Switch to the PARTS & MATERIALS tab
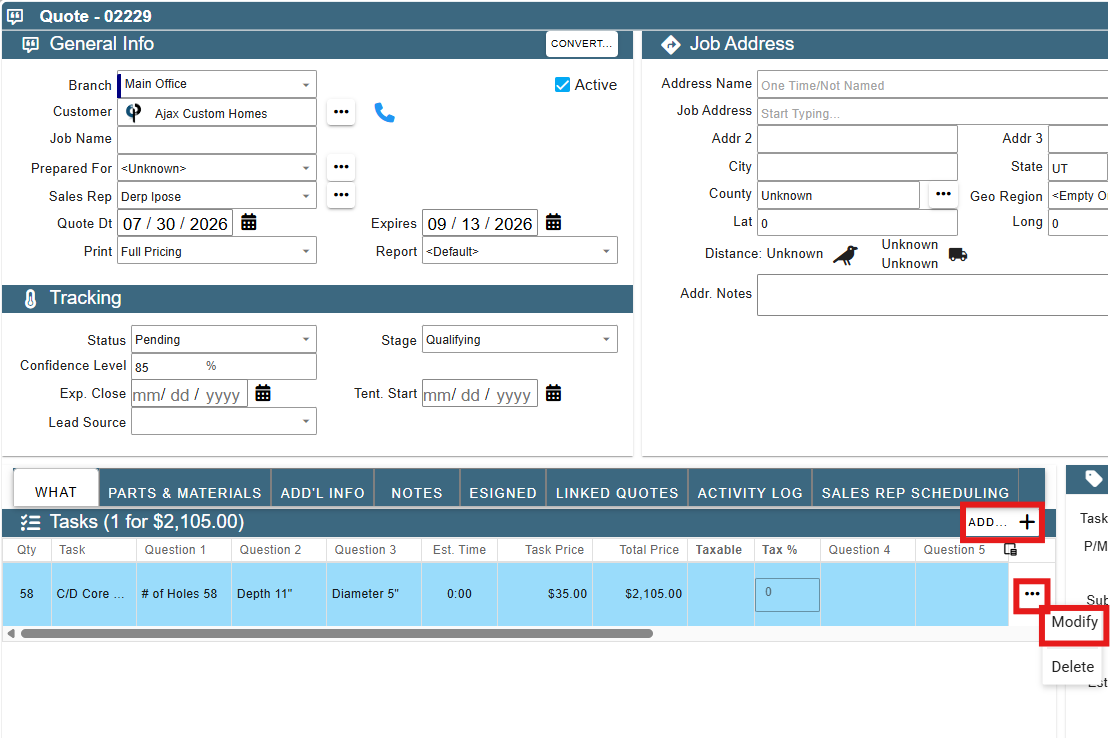The height and width of the screenshot is (738, 1110). pyautogui.click(x=185, y=489)
